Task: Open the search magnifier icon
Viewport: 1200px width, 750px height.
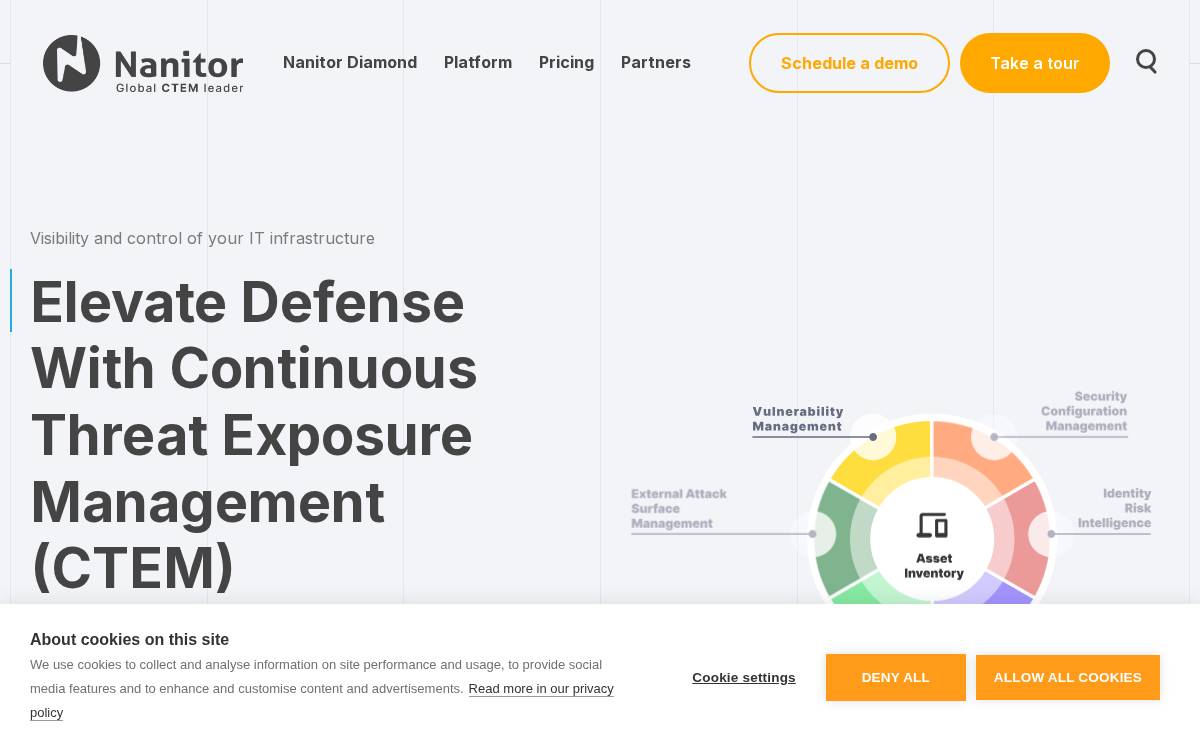Action: coord(1147,62)
